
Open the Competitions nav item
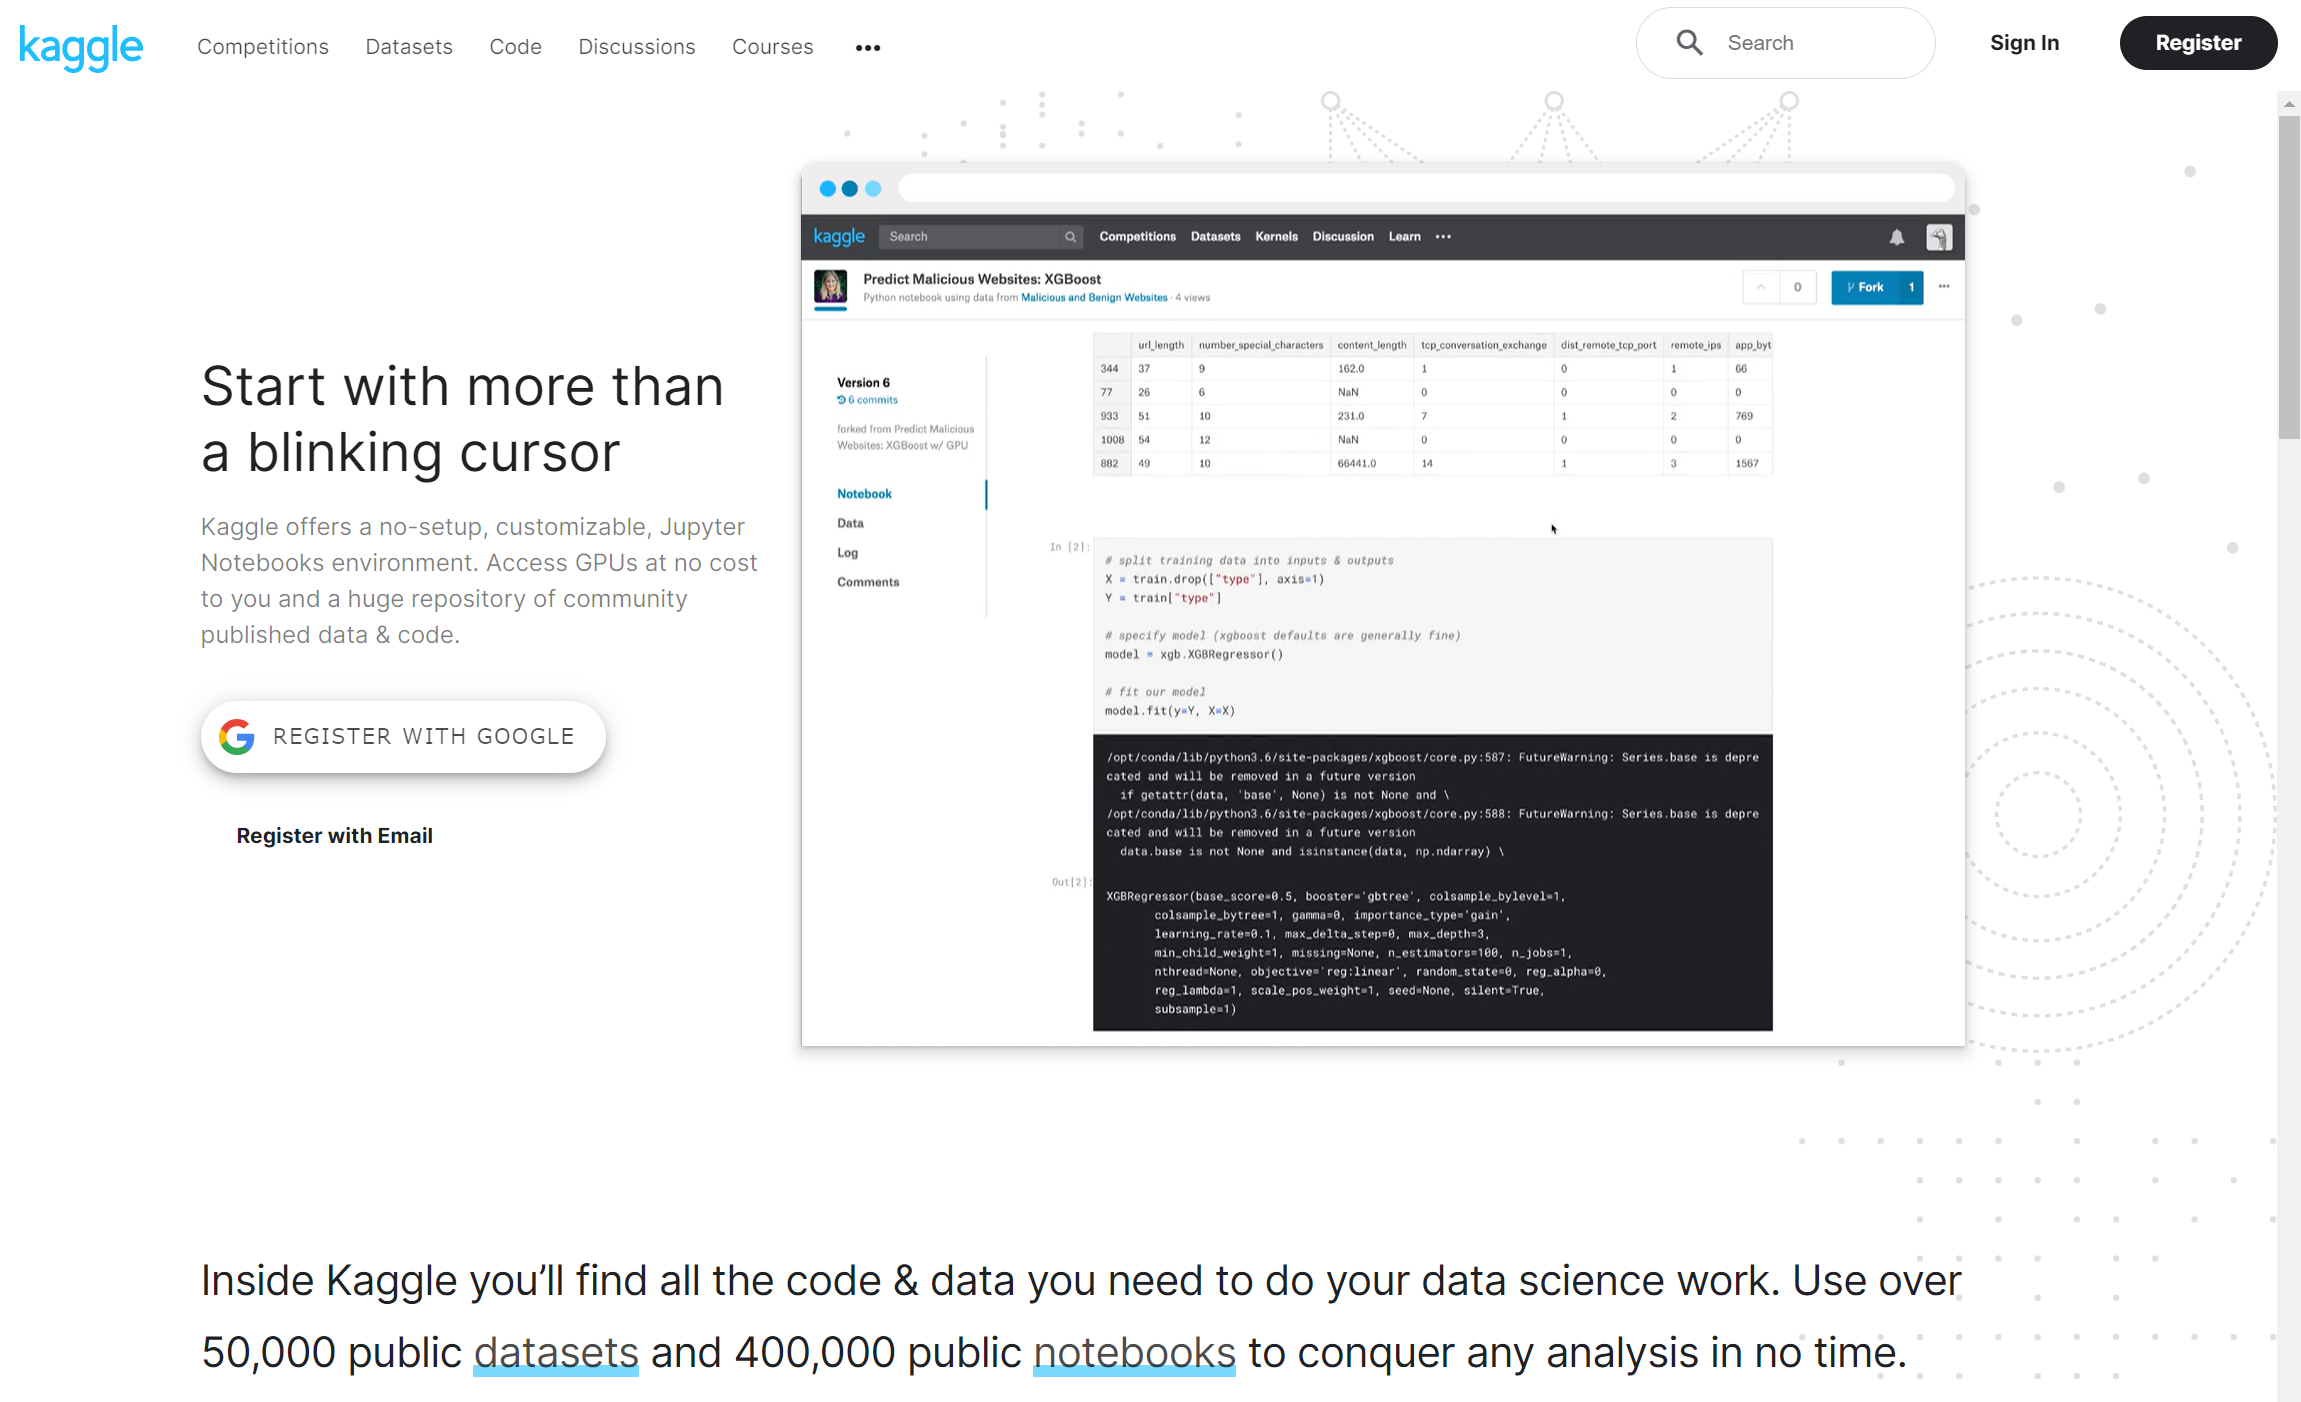[x=262, y=47]
